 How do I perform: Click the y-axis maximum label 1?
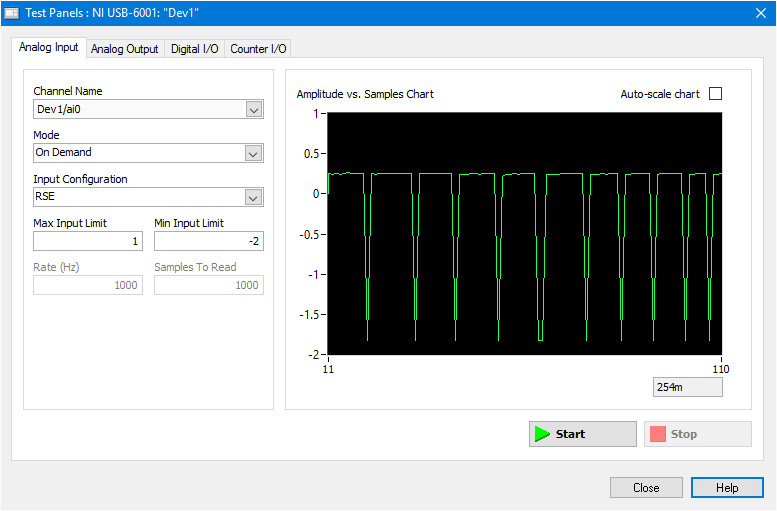pyautogui.click(x=316, y=114)
